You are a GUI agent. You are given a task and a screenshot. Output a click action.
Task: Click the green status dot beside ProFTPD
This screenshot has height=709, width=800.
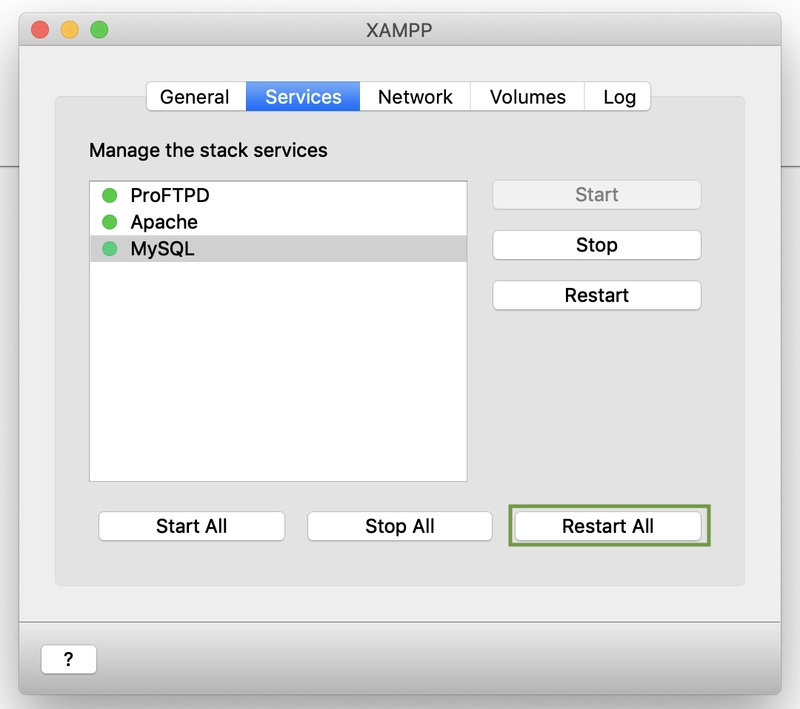tap(110, 195)
